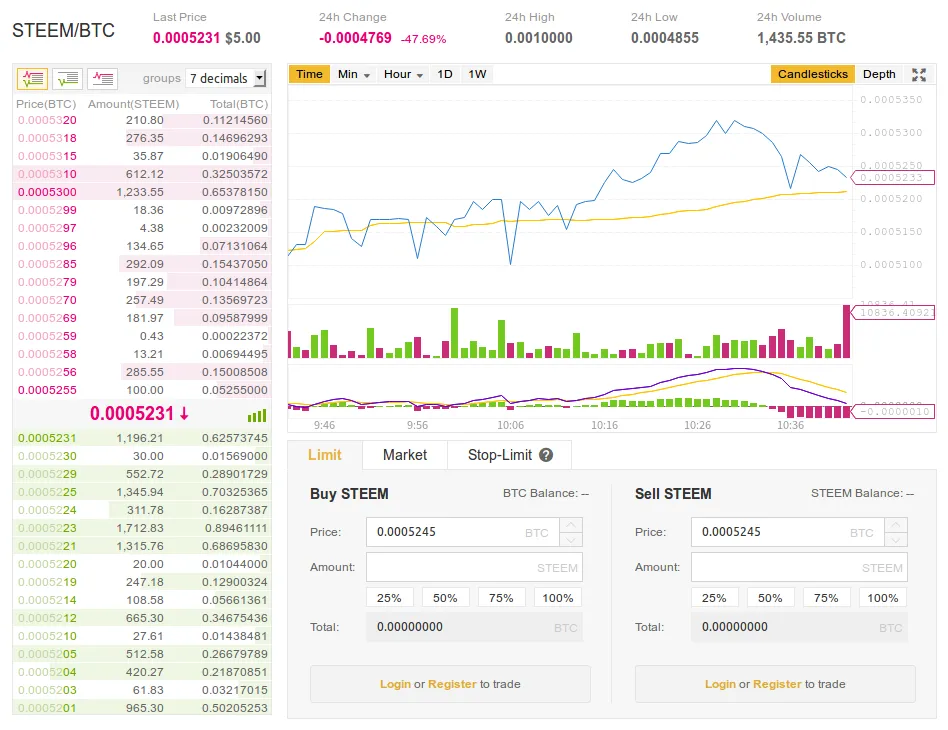Set Buy amount to 75%
Viewport: 948px width, 730px height.
[501, 598]
